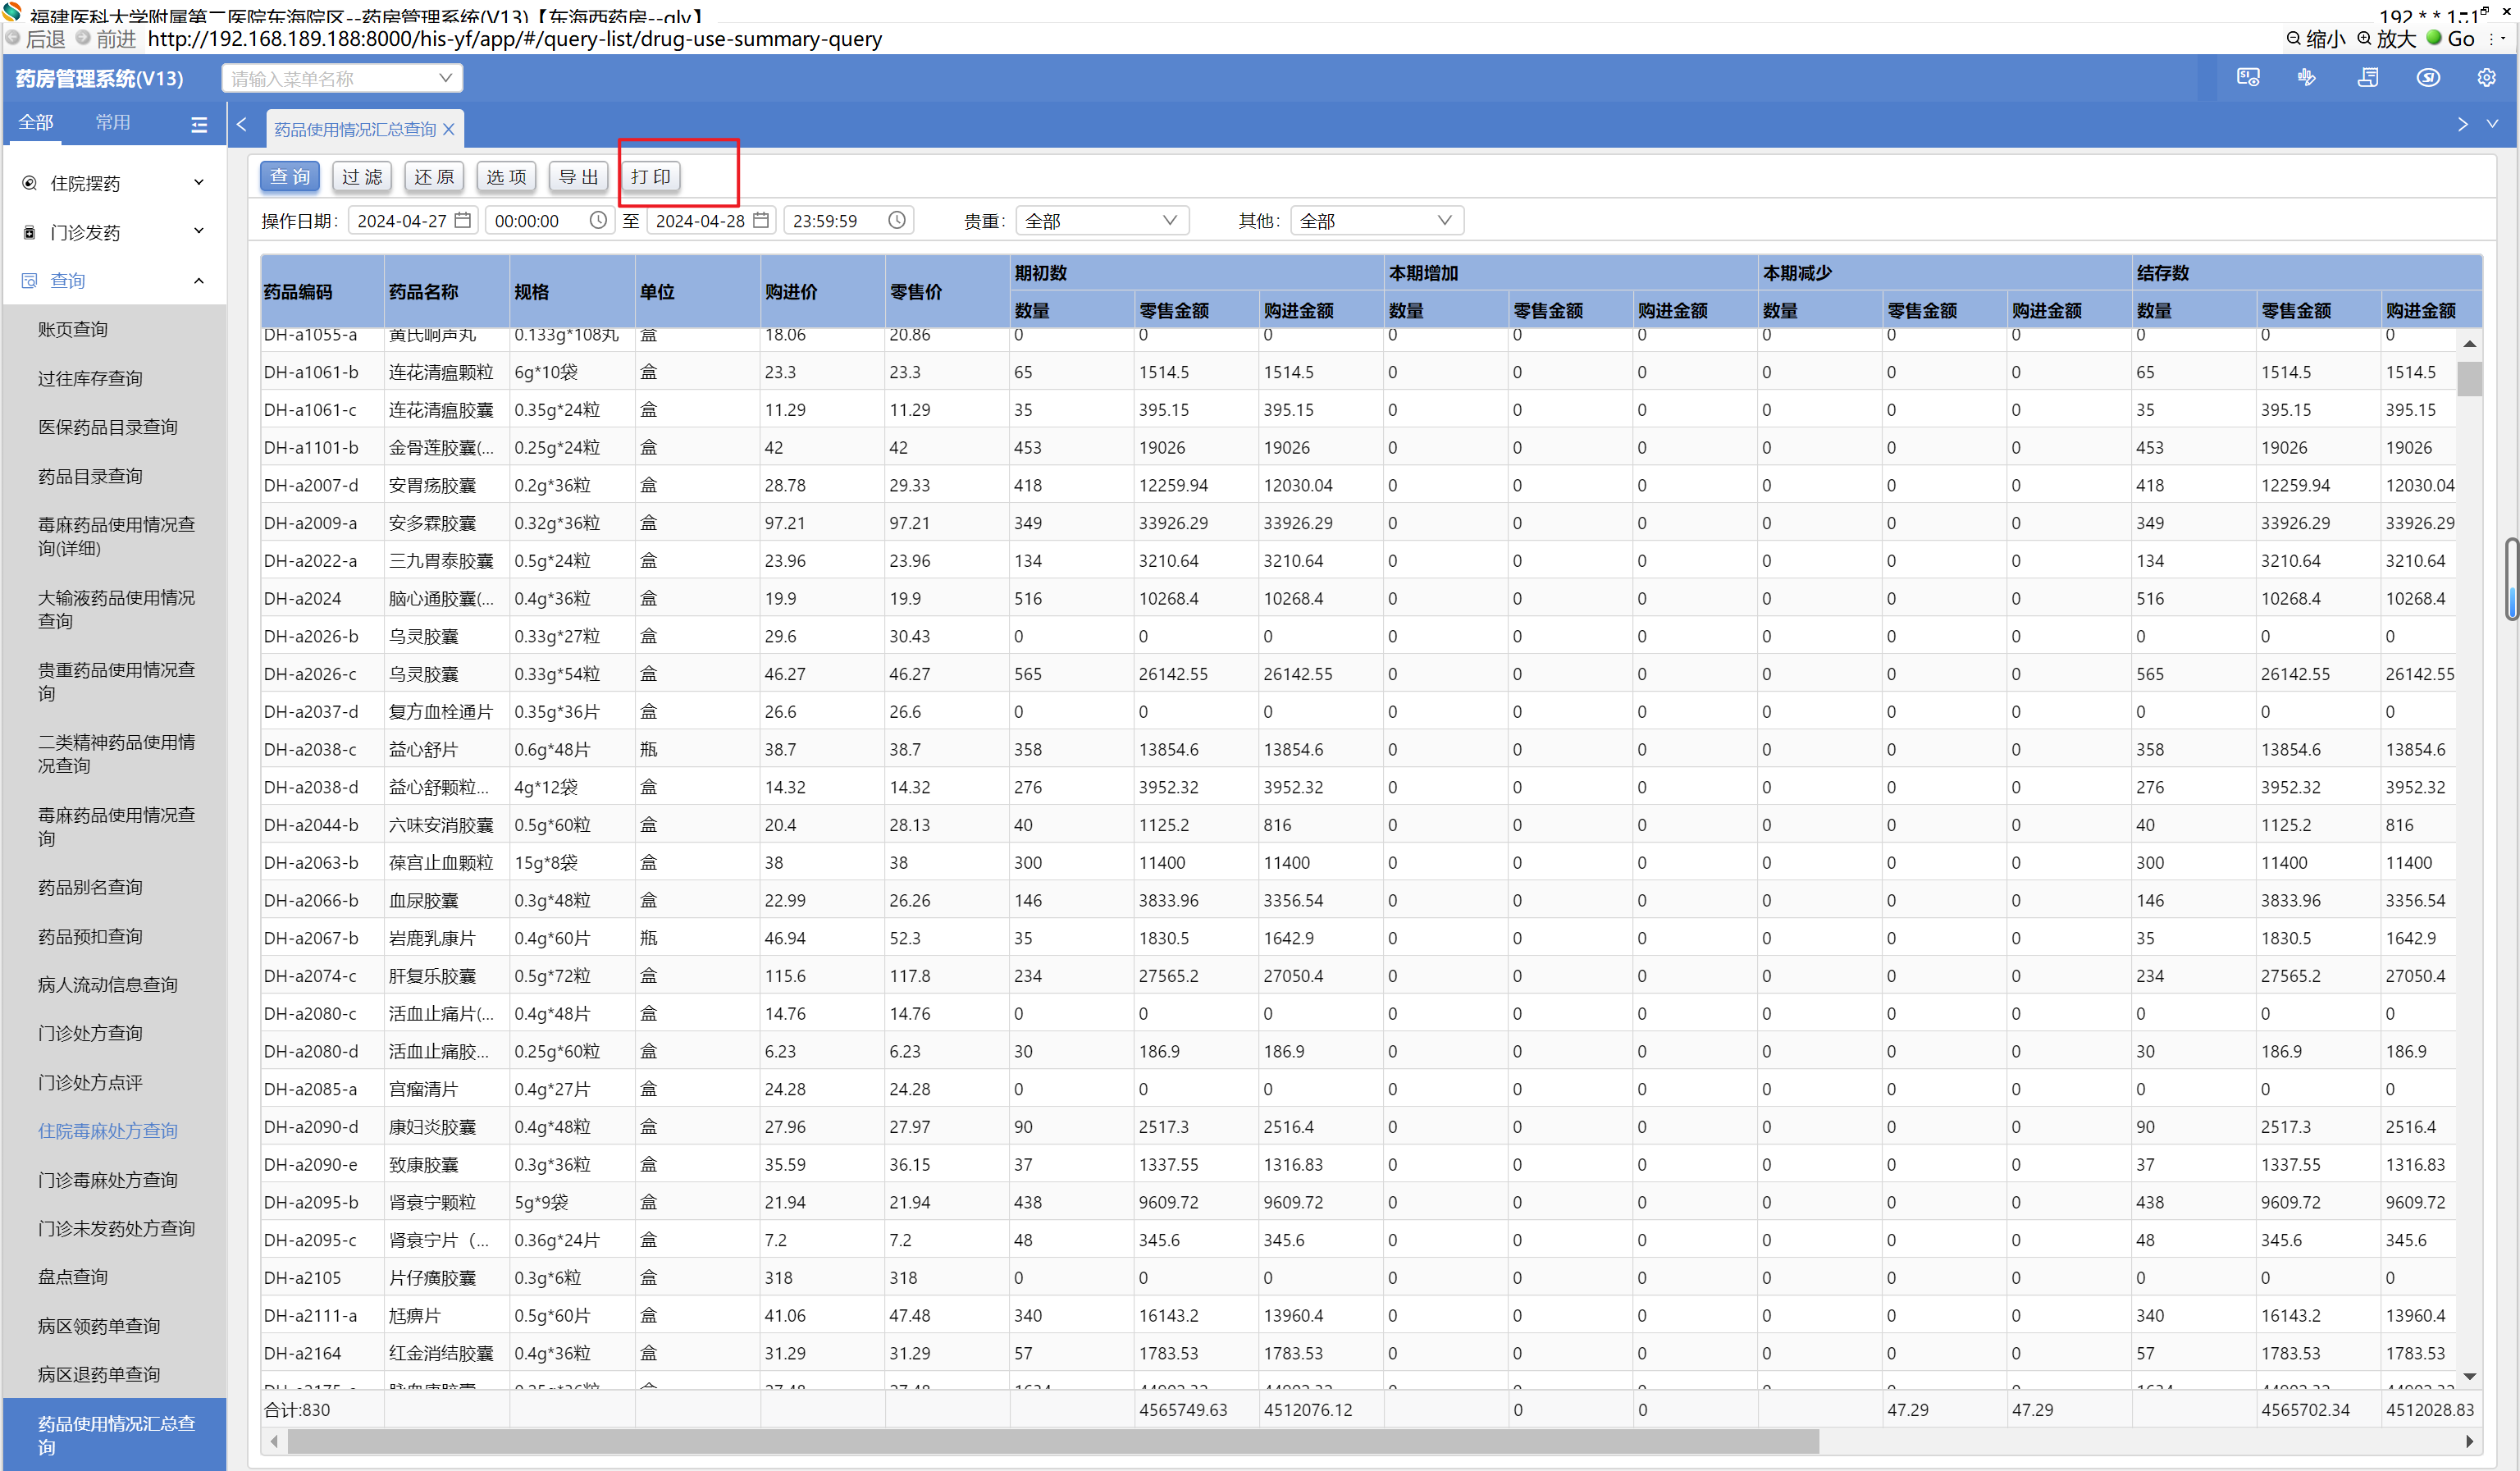Image resolution: width=2520 pixels, height=1471 pixels.
Task: Open 药品目录查询 in sidebar
Action: click(90, 476)
